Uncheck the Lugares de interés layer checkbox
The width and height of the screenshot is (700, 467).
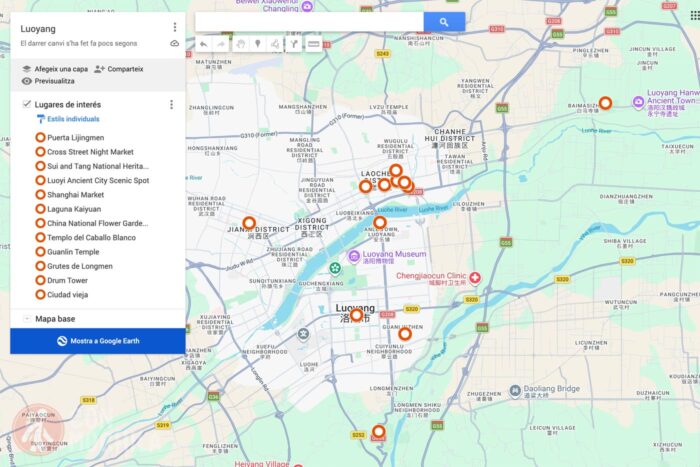click(27, 104)
